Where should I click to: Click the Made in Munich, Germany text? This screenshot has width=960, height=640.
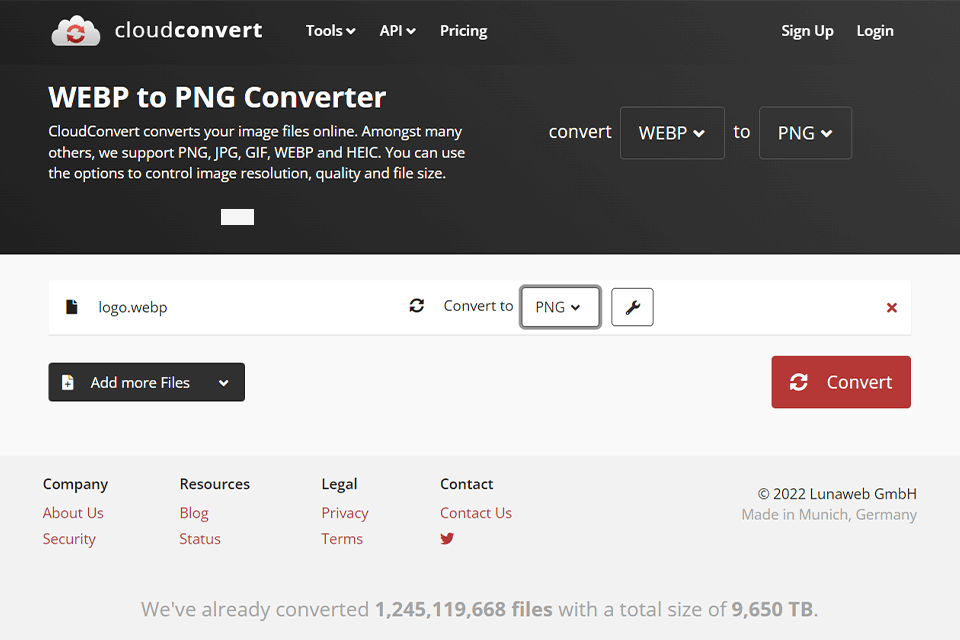pyautogui.click(x=829, y=514)
